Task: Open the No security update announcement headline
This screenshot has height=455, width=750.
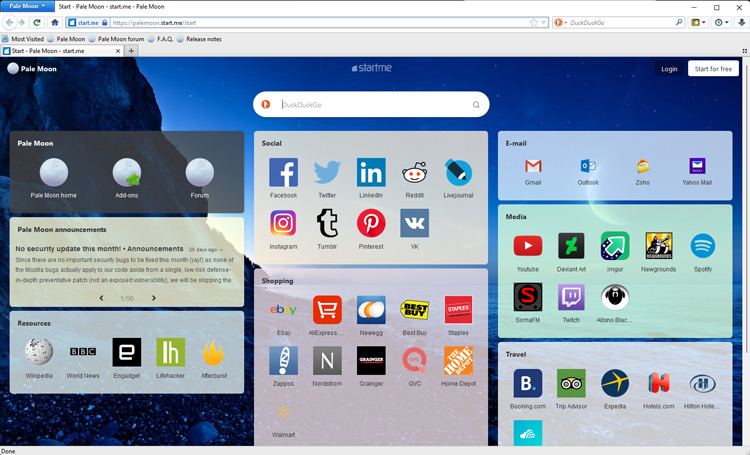Action: (99, 249)
